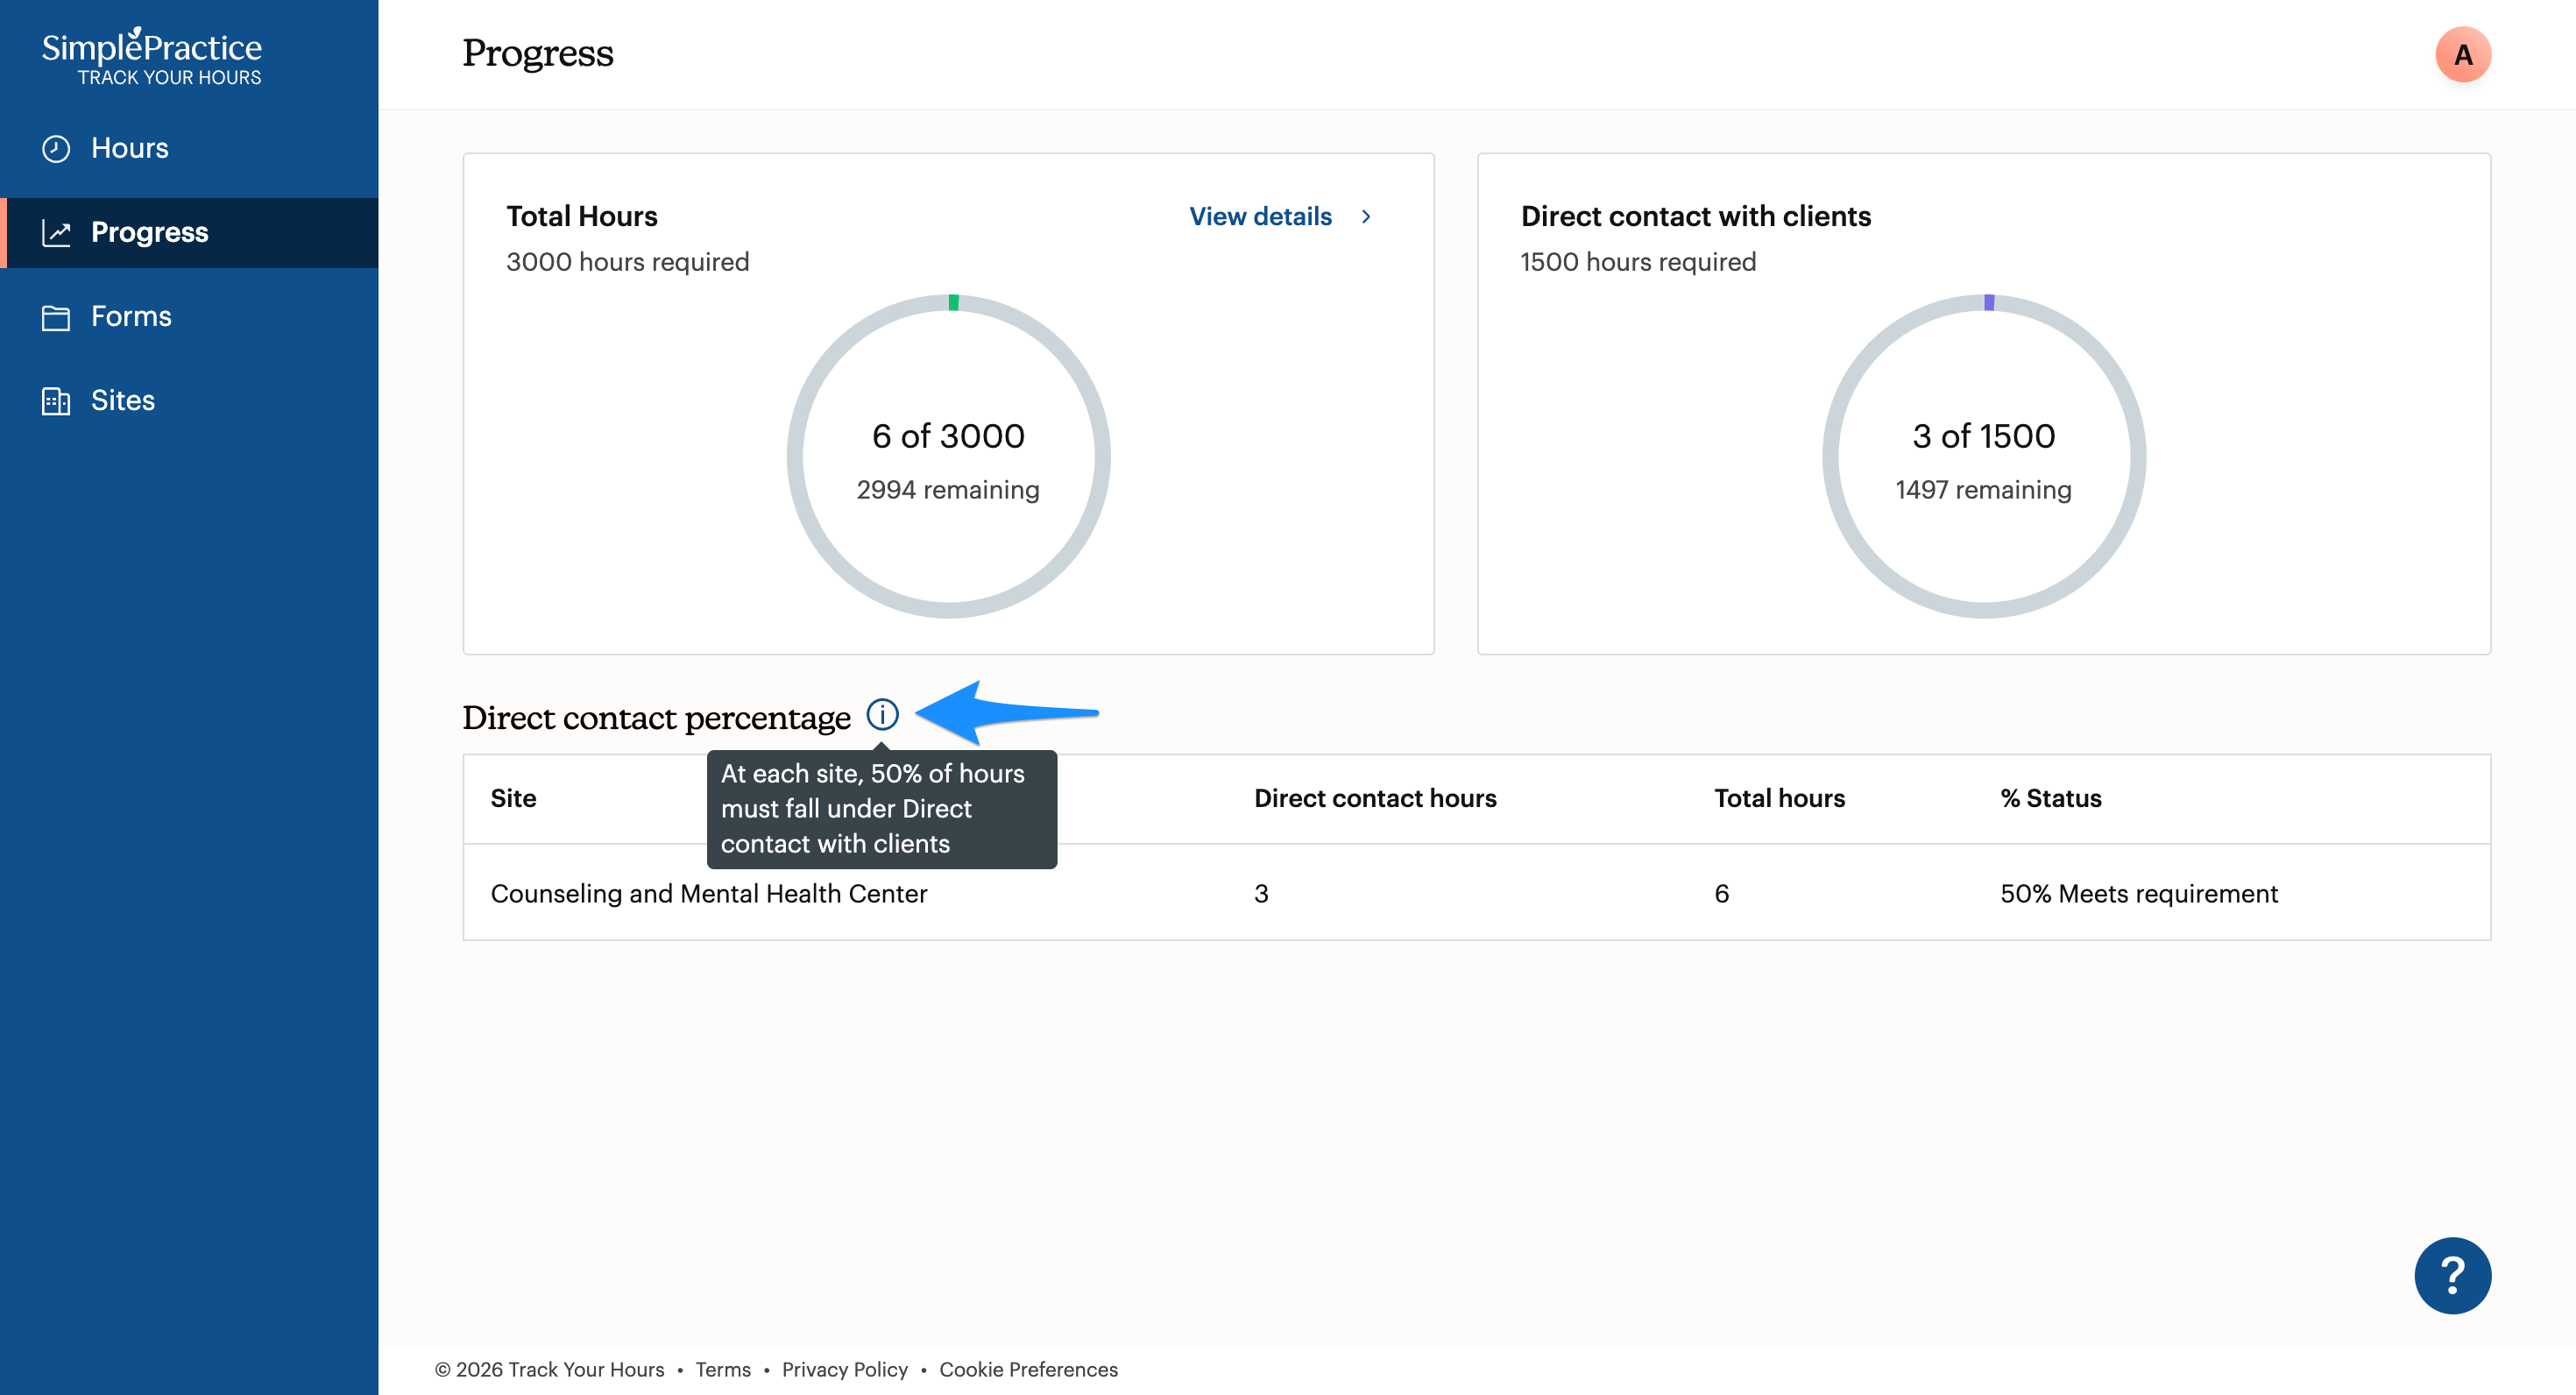Click the Direct contact hours column header
Image resolution: width=2576 pixels, height=1395 pixels.
(1375, 798)
